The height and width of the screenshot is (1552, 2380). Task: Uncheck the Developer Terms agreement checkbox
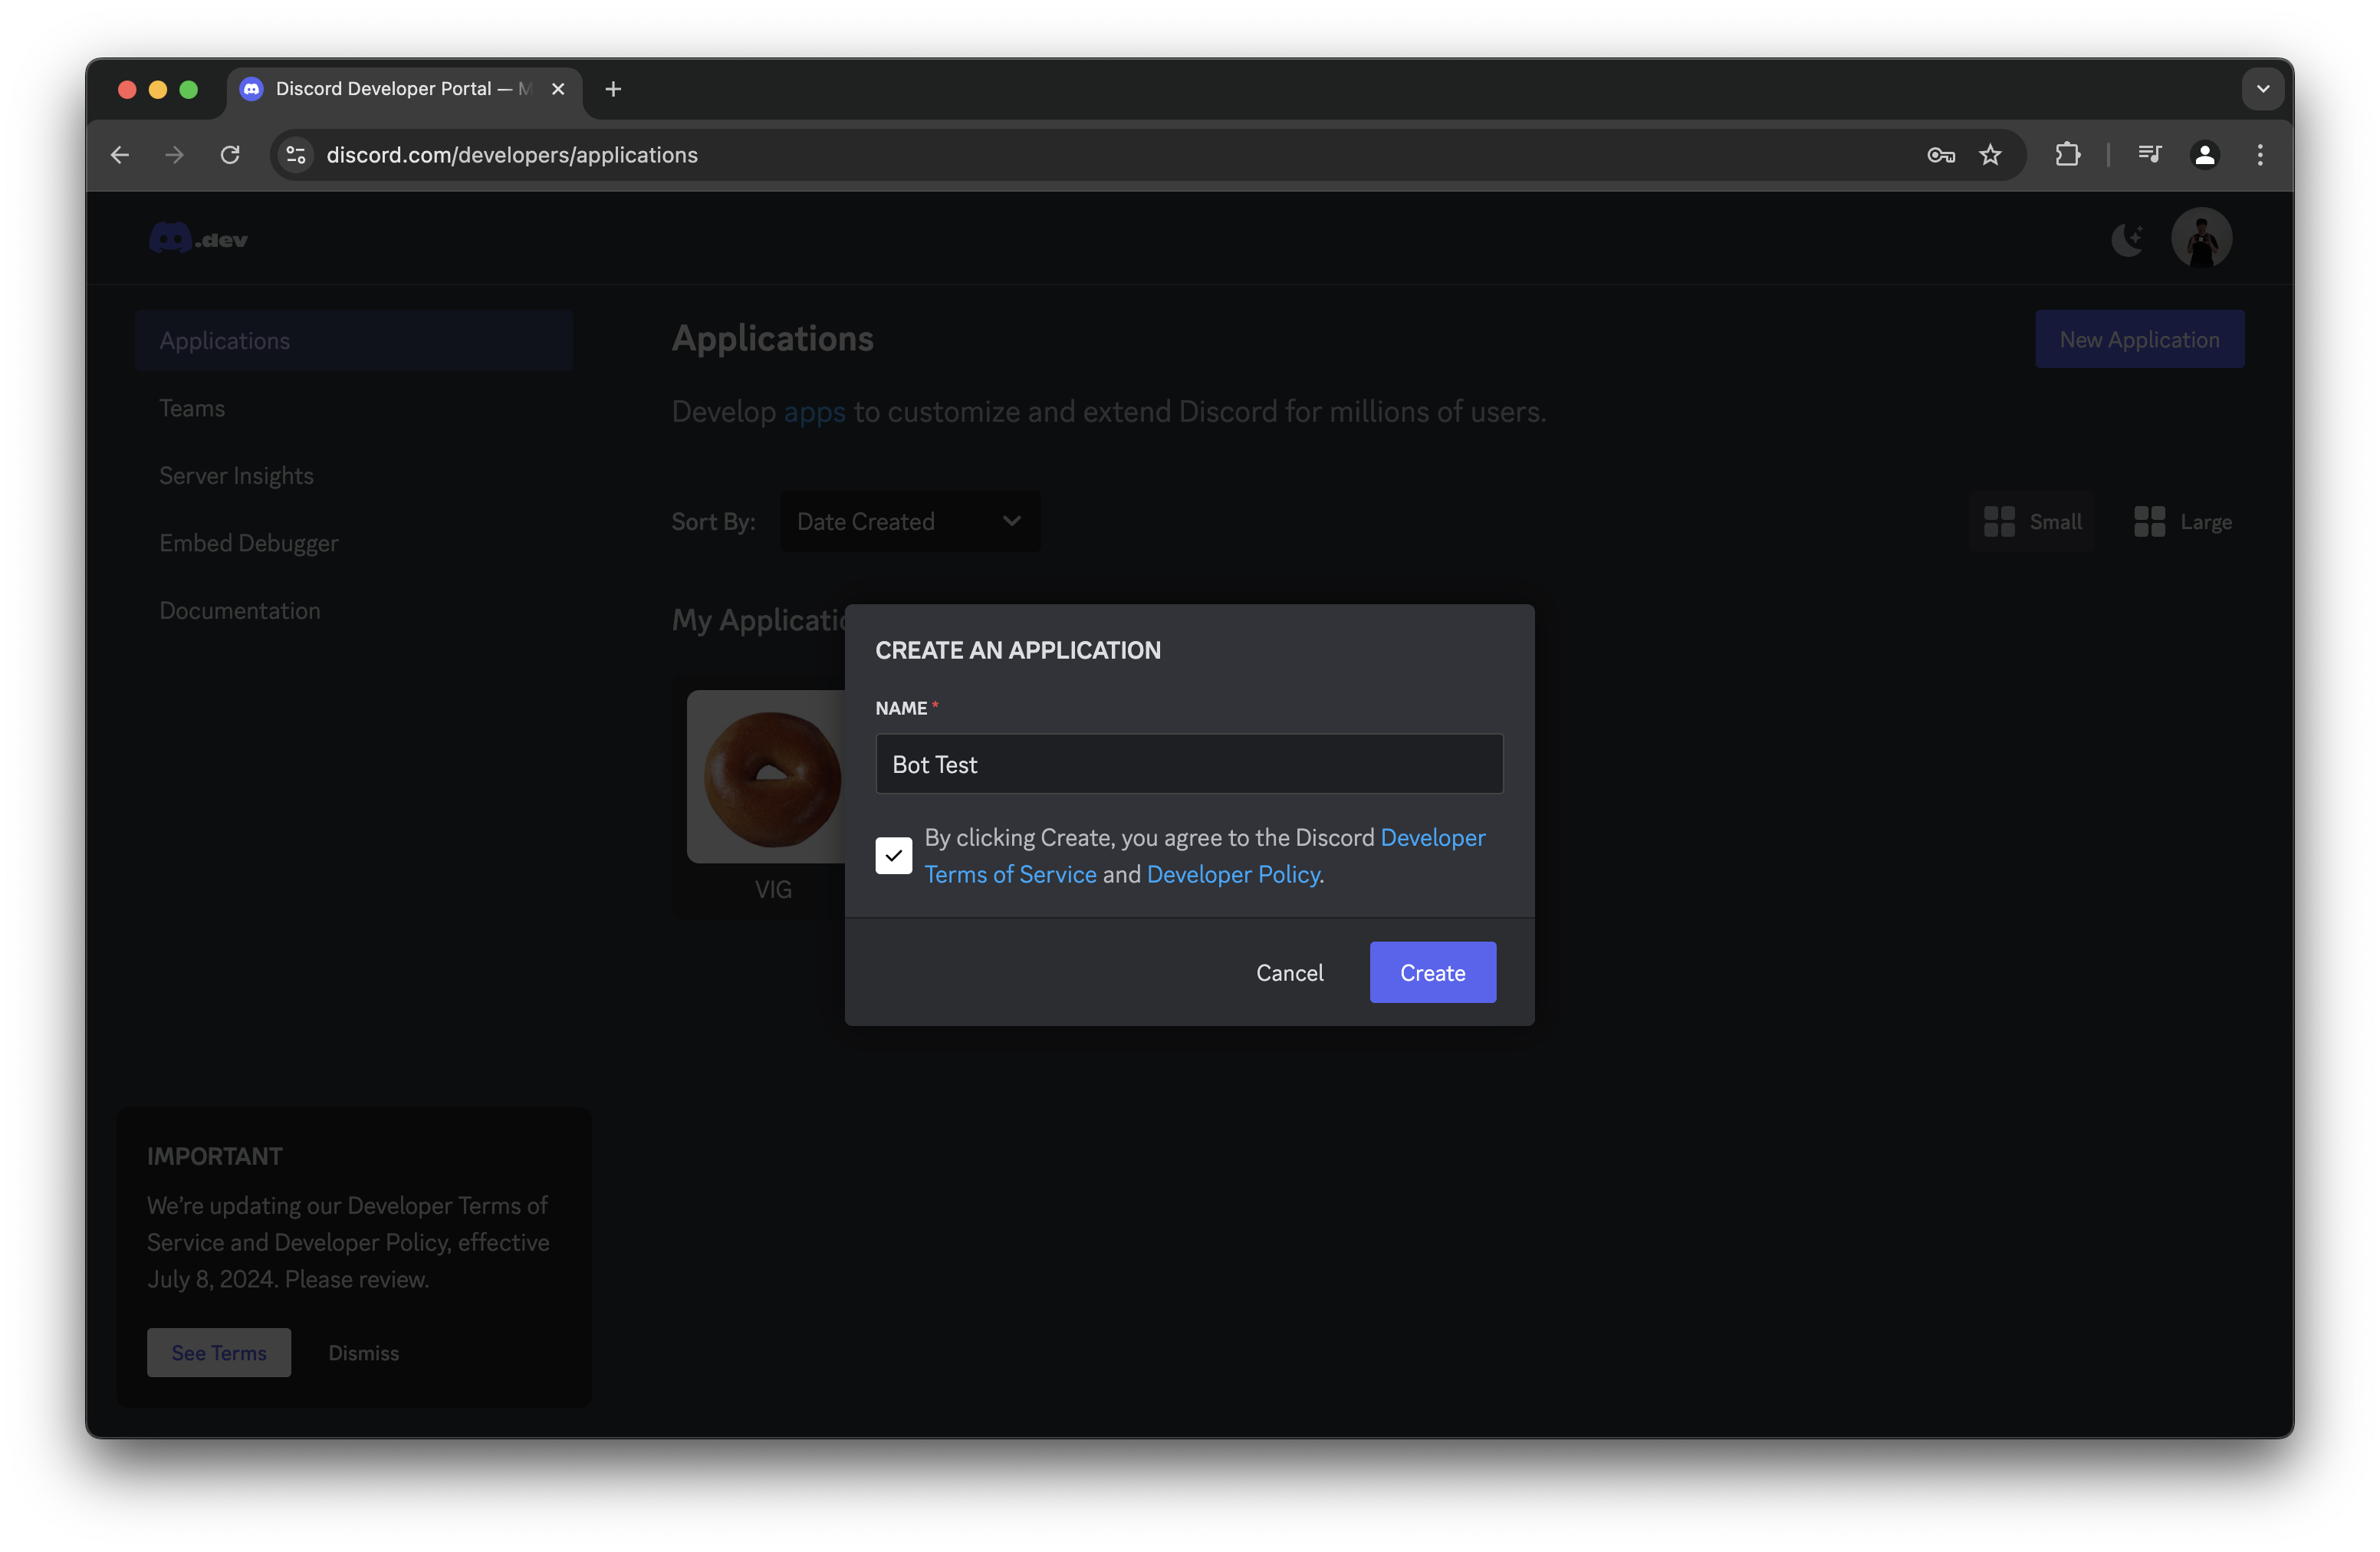tap(893, 856)
